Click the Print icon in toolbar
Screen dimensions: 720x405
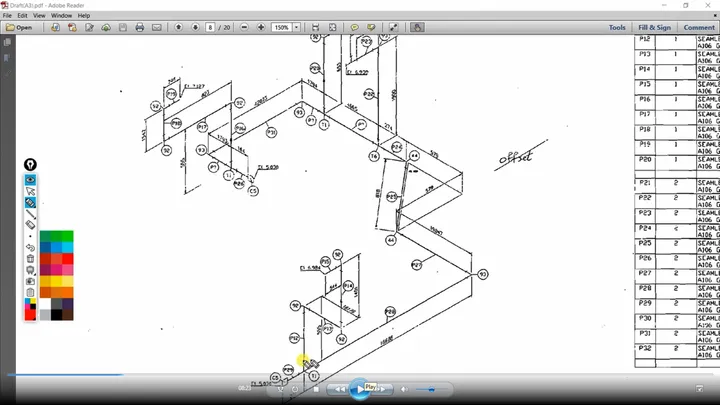[x=140, y=28]
